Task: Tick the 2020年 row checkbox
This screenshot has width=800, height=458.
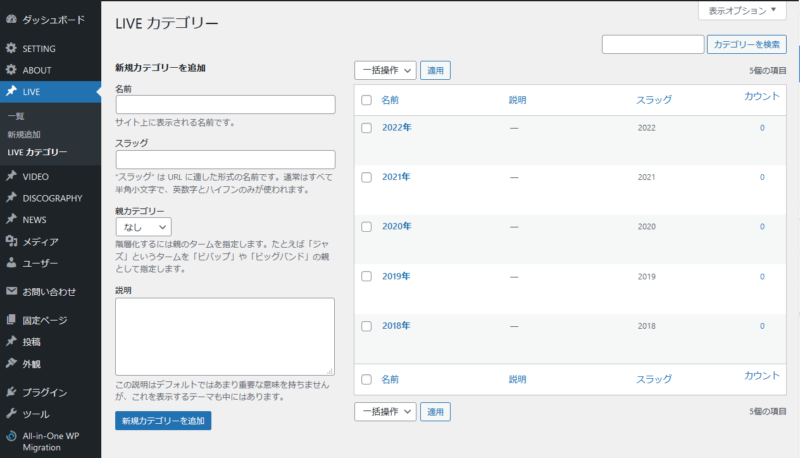Action: 366,226
